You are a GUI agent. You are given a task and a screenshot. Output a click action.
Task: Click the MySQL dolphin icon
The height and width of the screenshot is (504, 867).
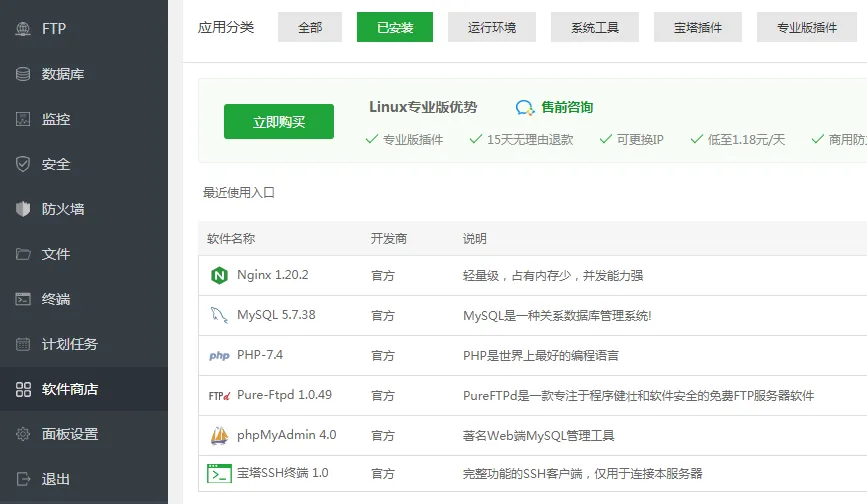pyautogui.click(x=219, y=315)
